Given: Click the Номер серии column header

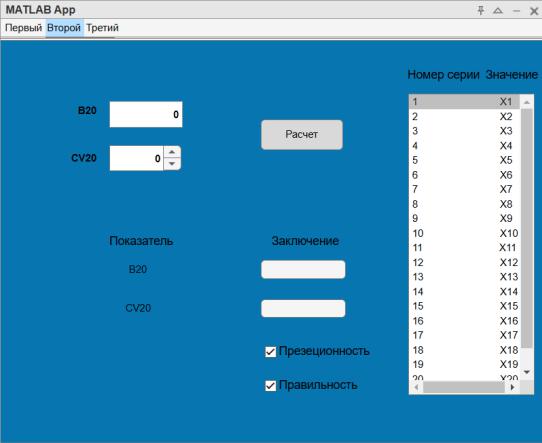Looking at the screenshot, I should (x=443, y=75).
